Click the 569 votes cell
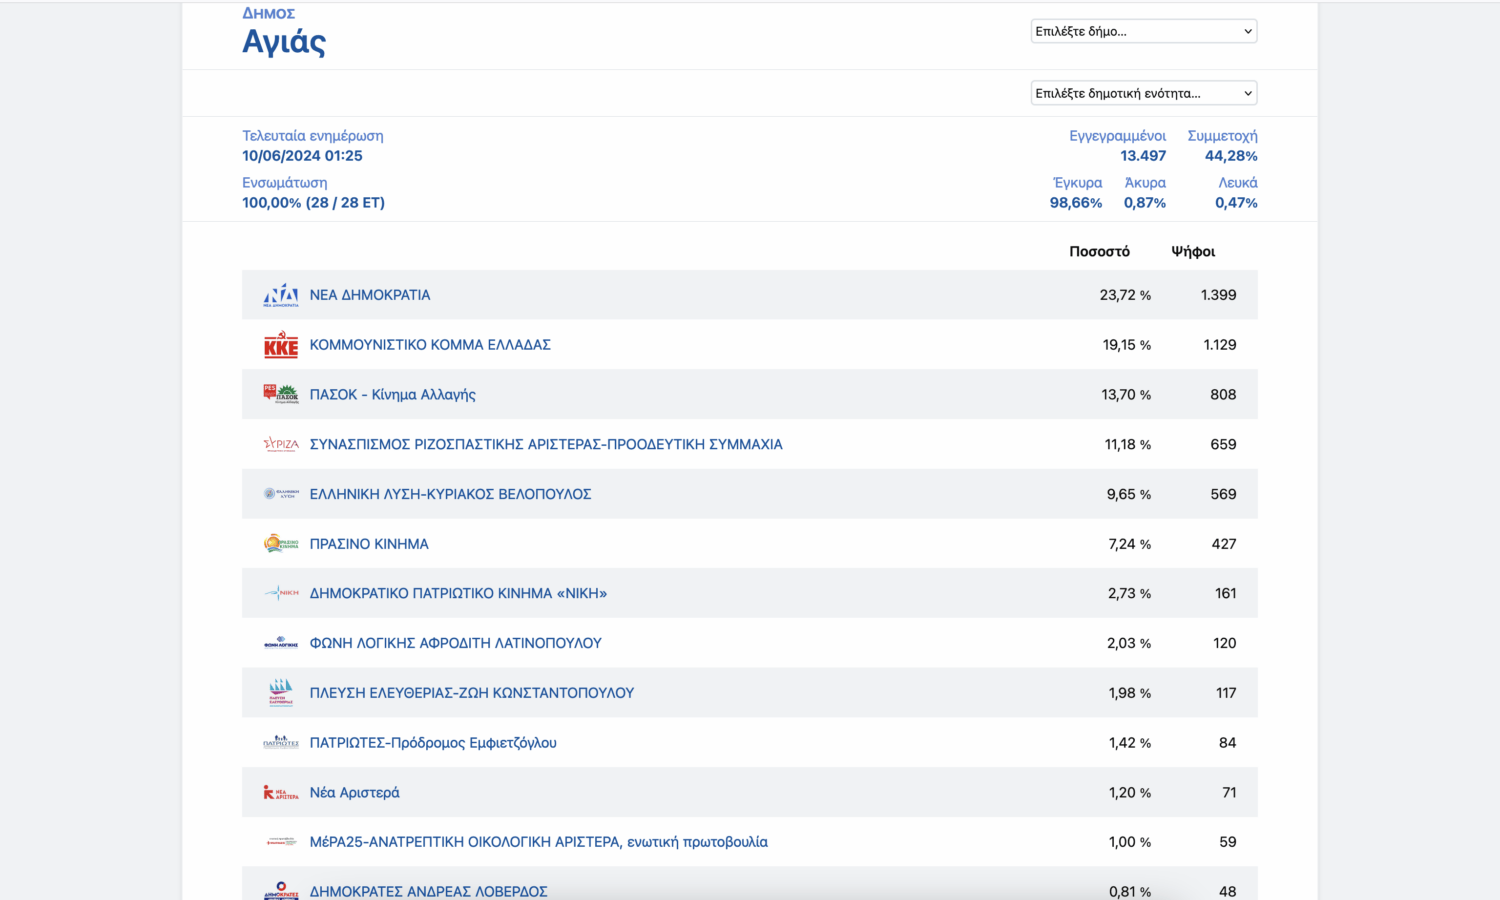Image resolution: width=1500 pixels, height=900 pixels. tap(1223, 494)
